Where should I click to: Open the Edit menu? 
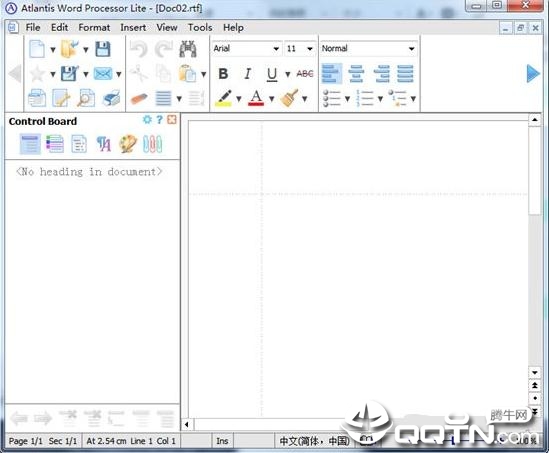[60, 27]
